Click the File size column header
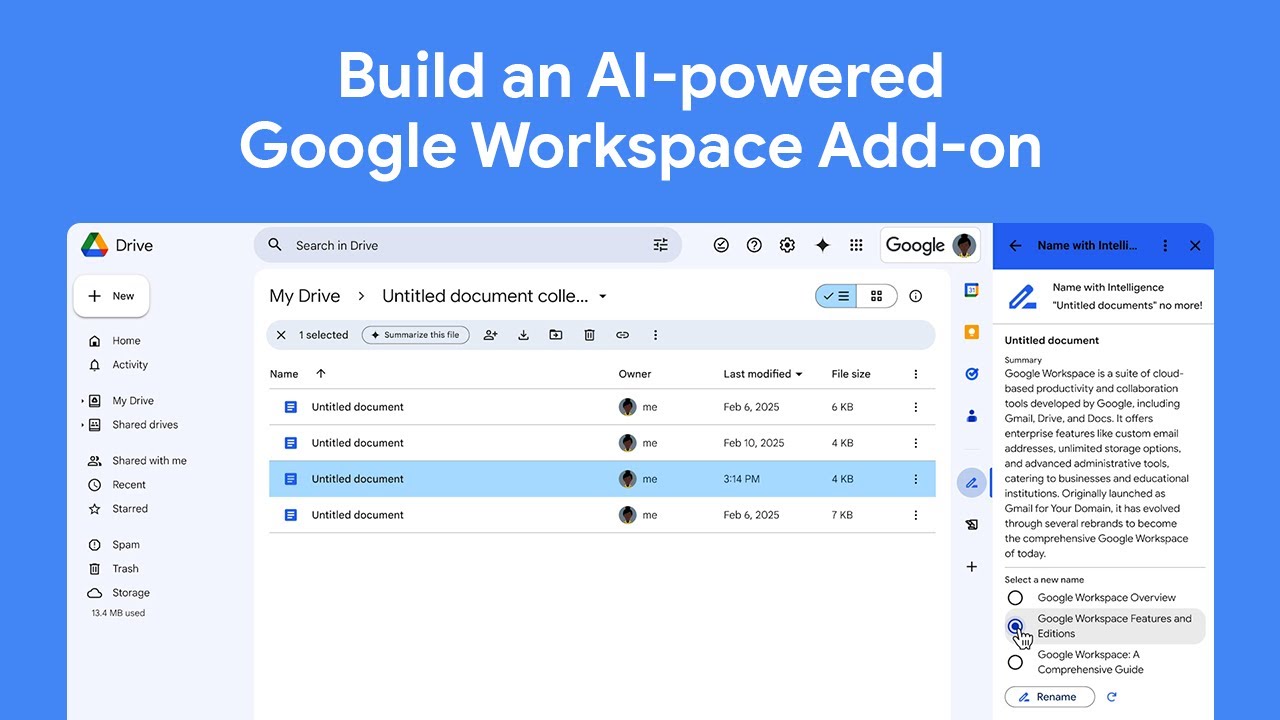 [x=851, y=374]
